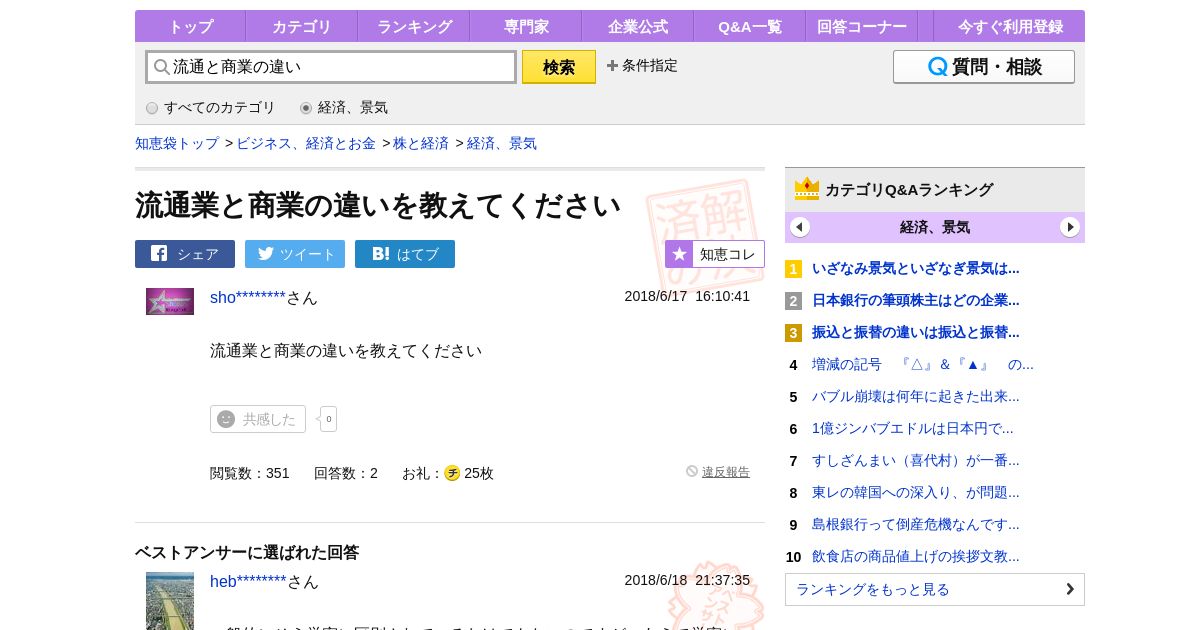Click ベストアンサーに選ばれた回答 heading

pyautogui.click(x=247, y=552)
